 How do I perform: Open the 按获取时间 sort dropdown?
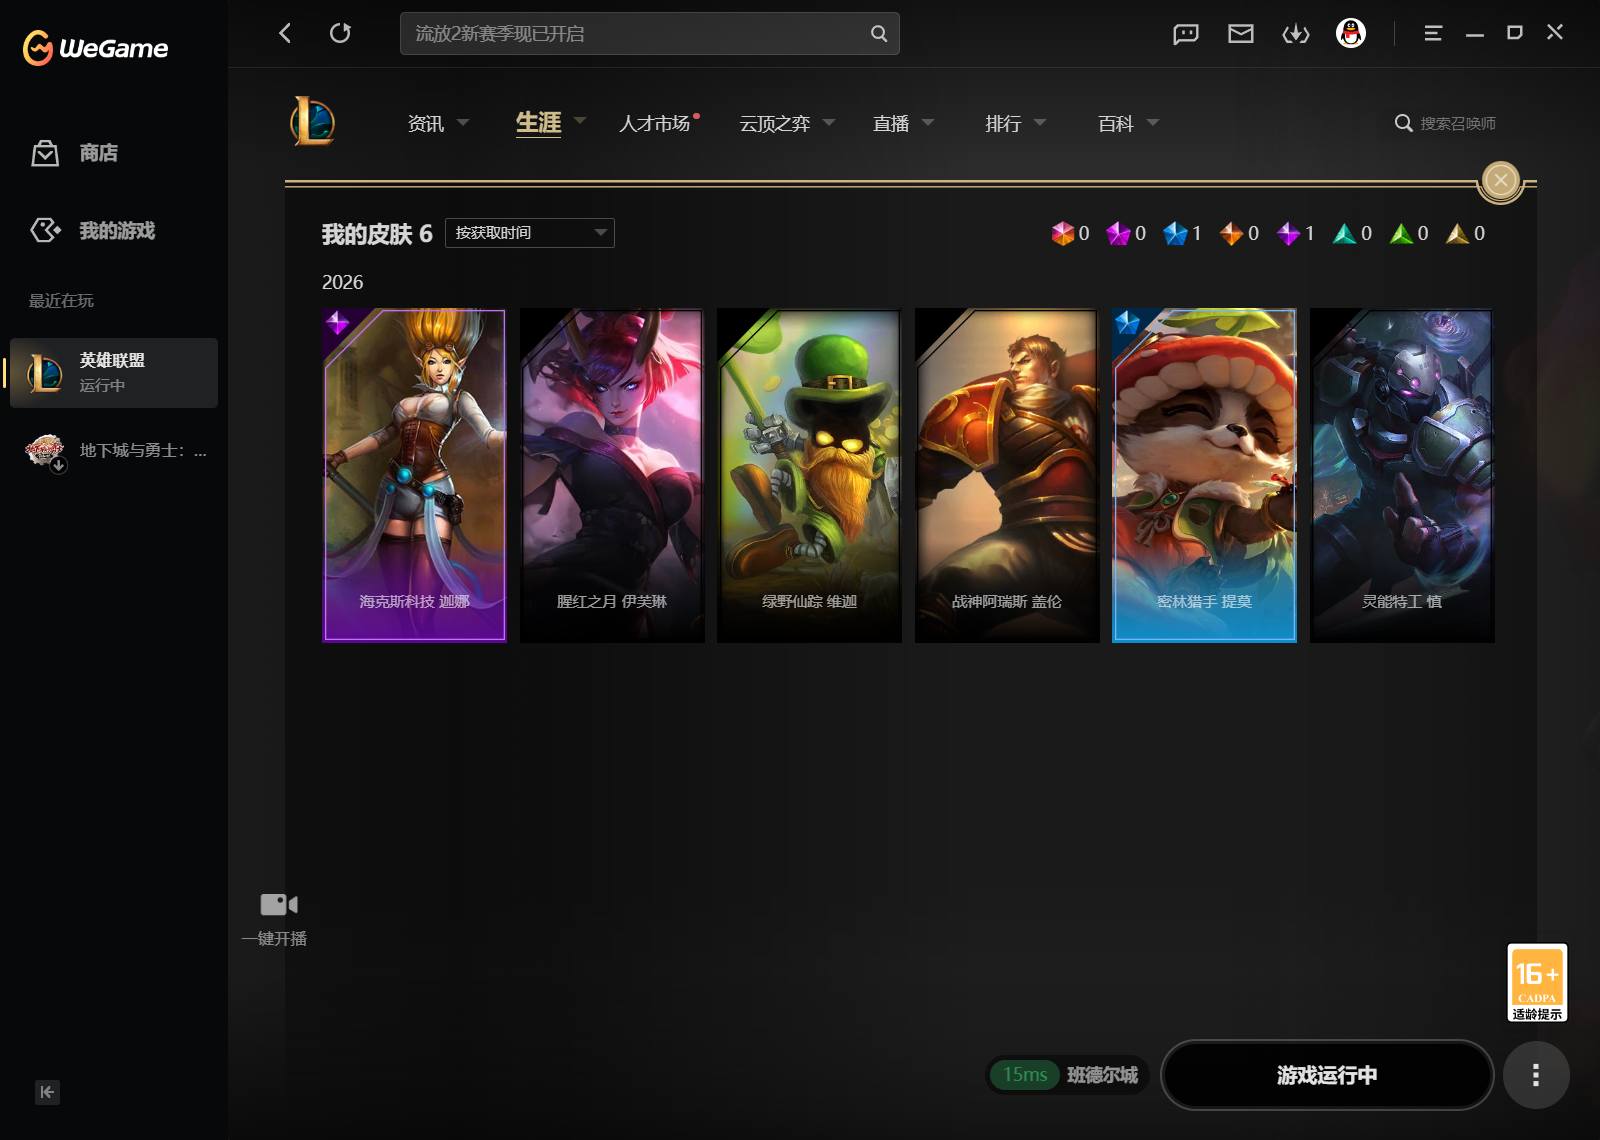pos(530,233)
